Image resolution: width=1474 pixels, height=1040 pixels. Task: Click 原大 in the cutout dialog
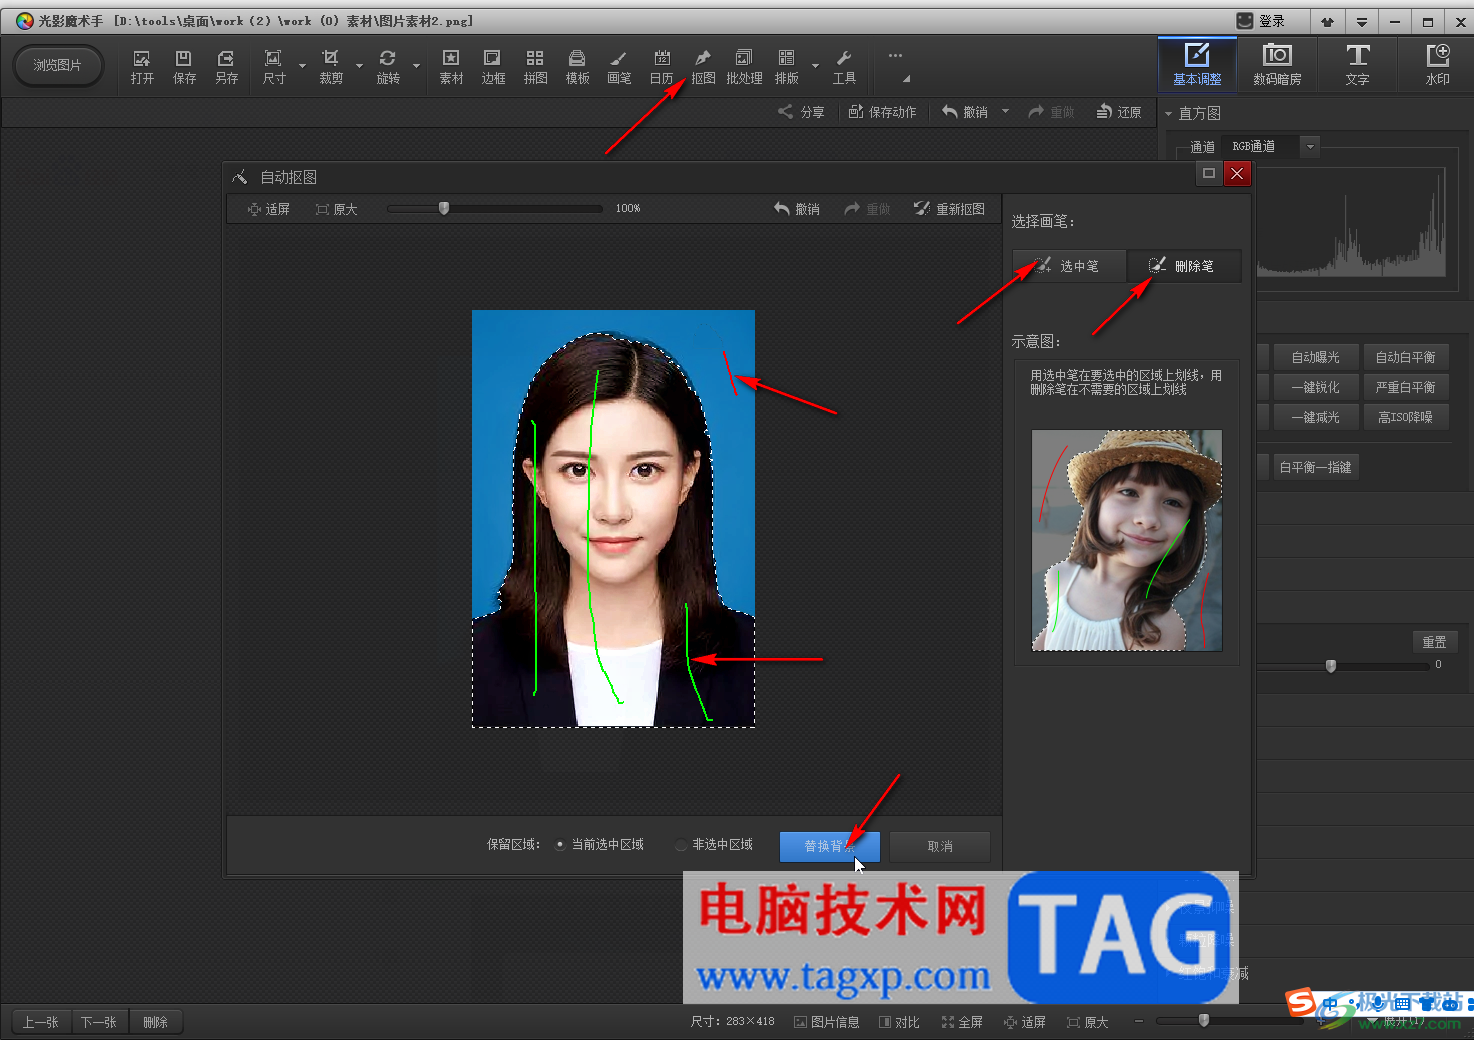tap(337, 209)
